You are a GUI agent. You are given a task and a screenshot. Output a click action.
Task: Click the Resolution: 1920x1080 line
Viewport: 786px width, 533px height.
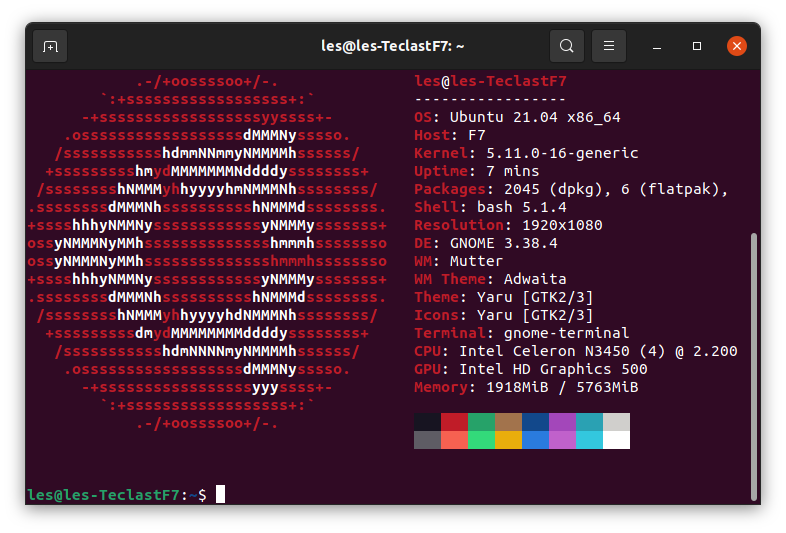(508, 226)
